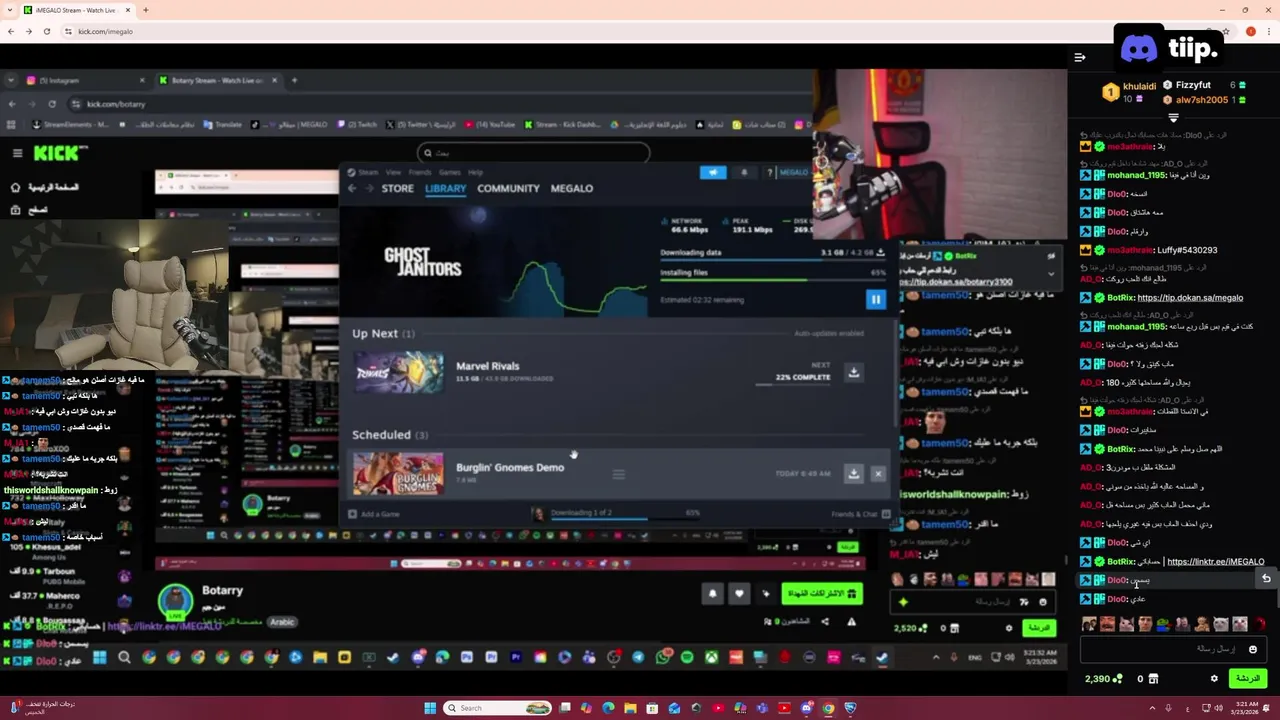Click Steam's forward navigation arrow
The height and width of the screenshot is (720, 1280).
(369, 188)
